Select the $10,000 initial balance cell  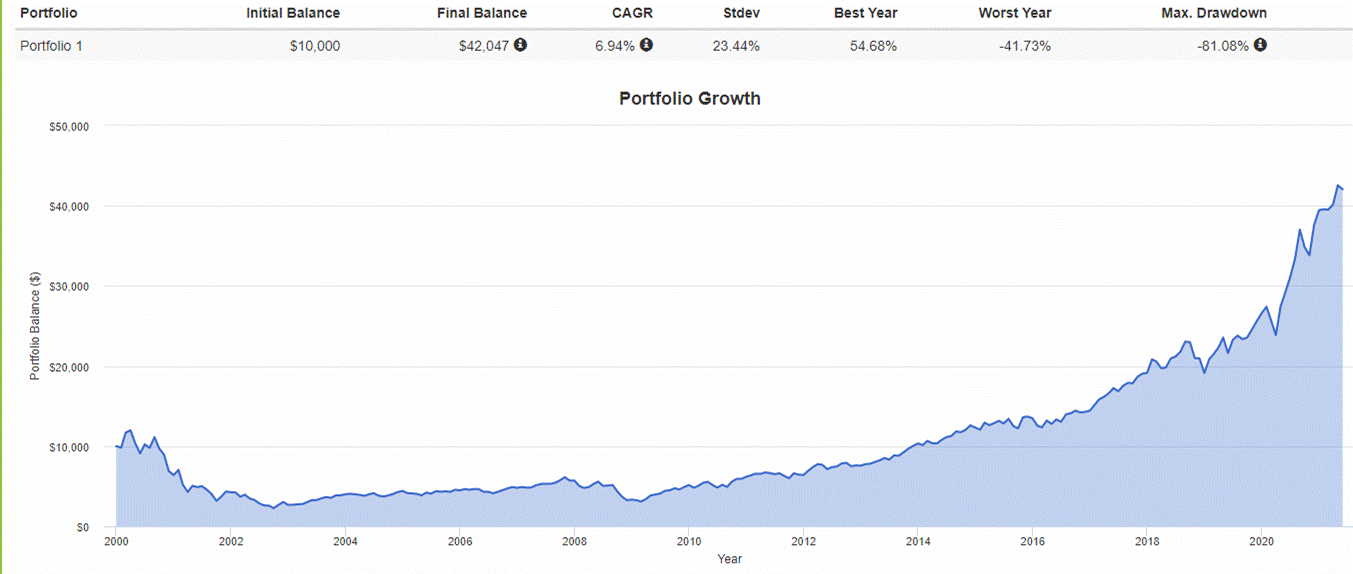(x=314, y=46)
